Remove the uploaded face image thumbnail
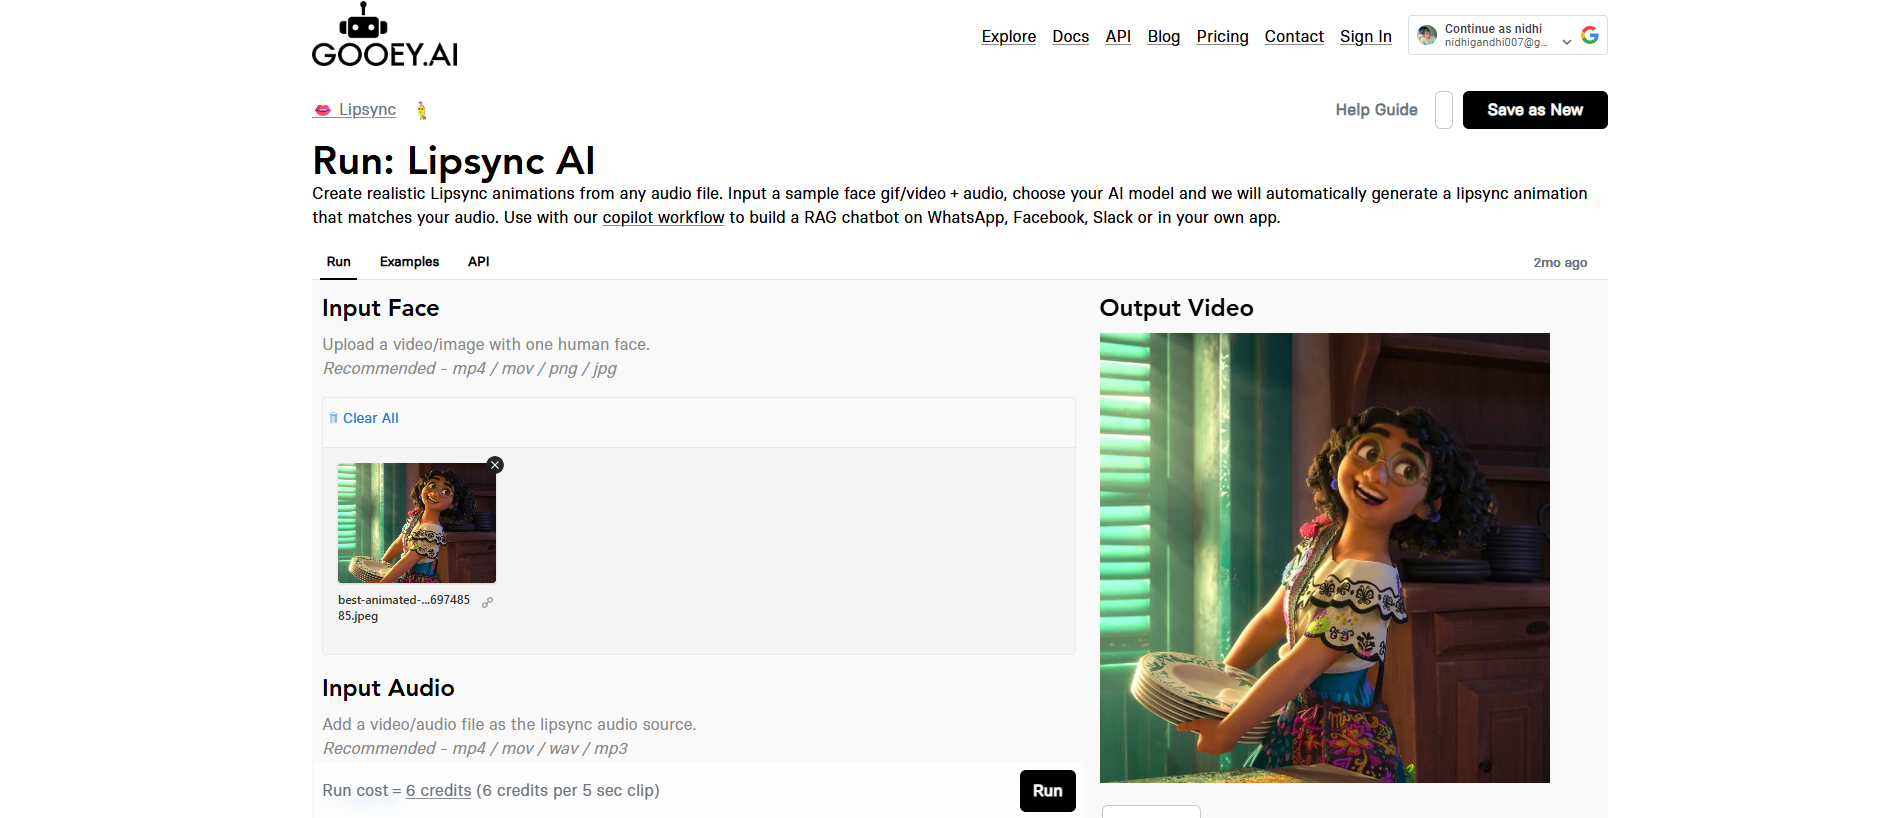The width and height of the screenshot is (1899, 818). (495, 465)
